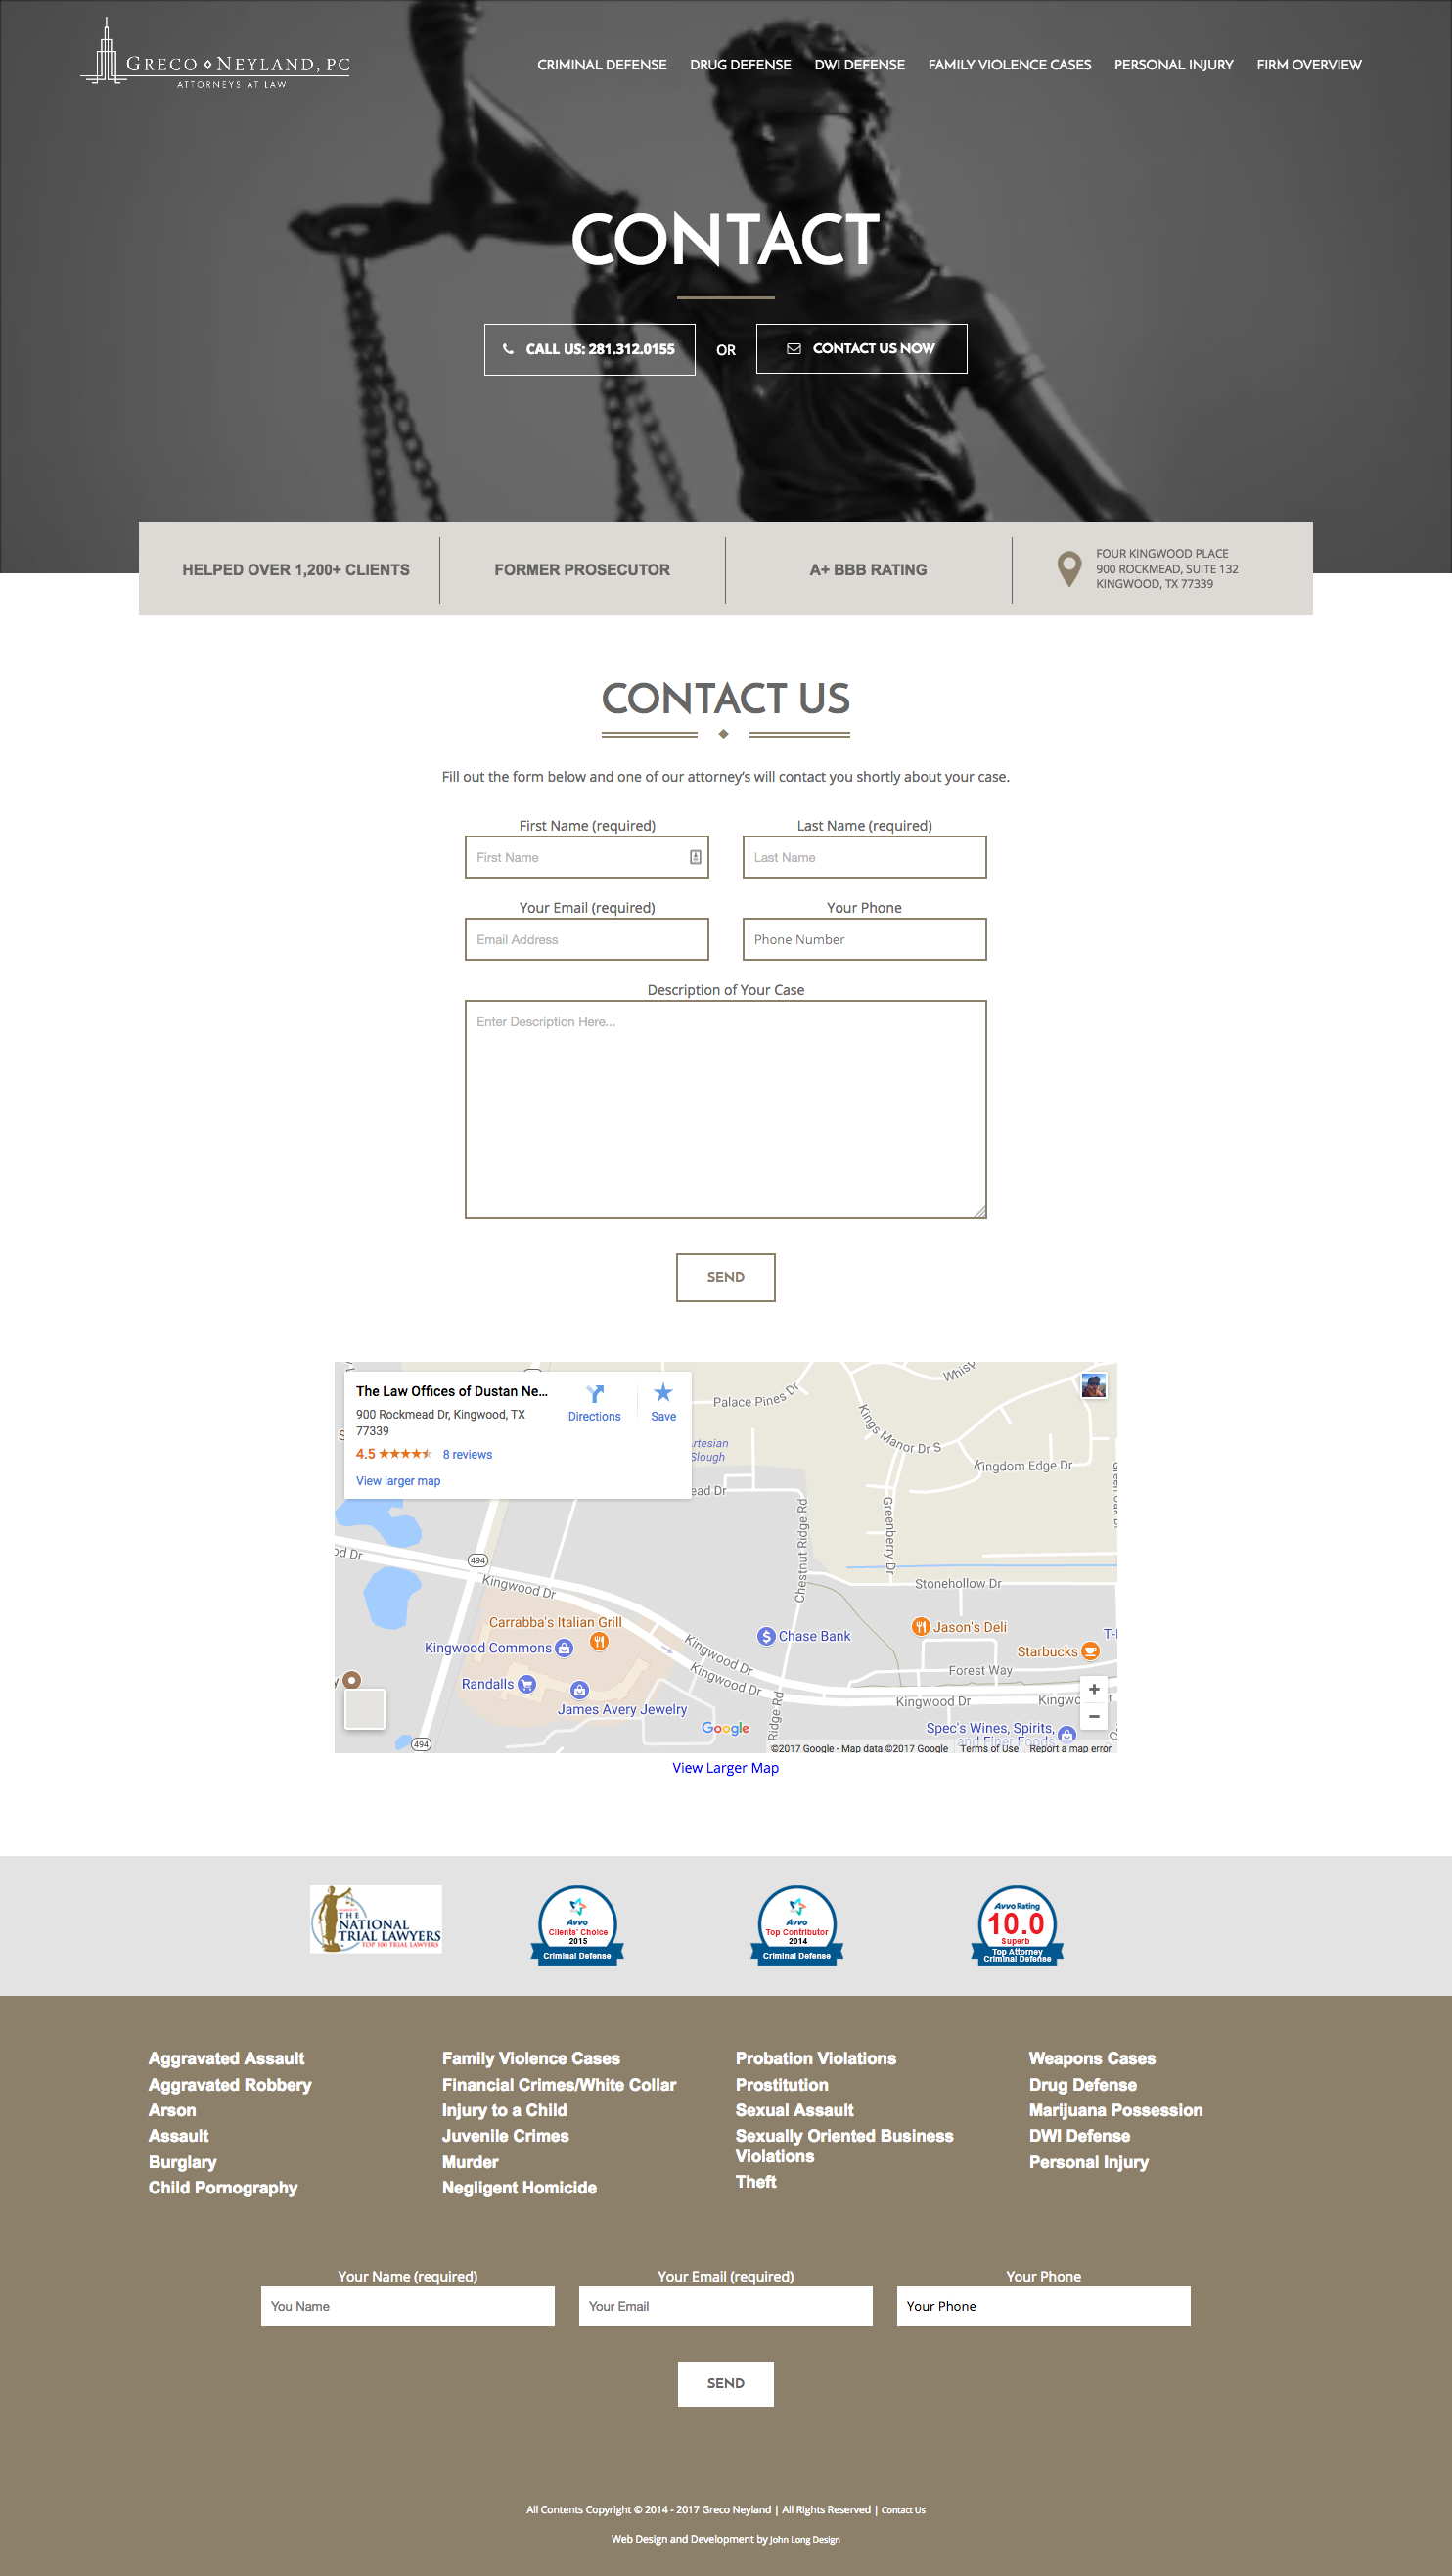This screenshot has height=2576, width=1452.
Task: Click the footer Your Name field
Action: (408, 2306)
